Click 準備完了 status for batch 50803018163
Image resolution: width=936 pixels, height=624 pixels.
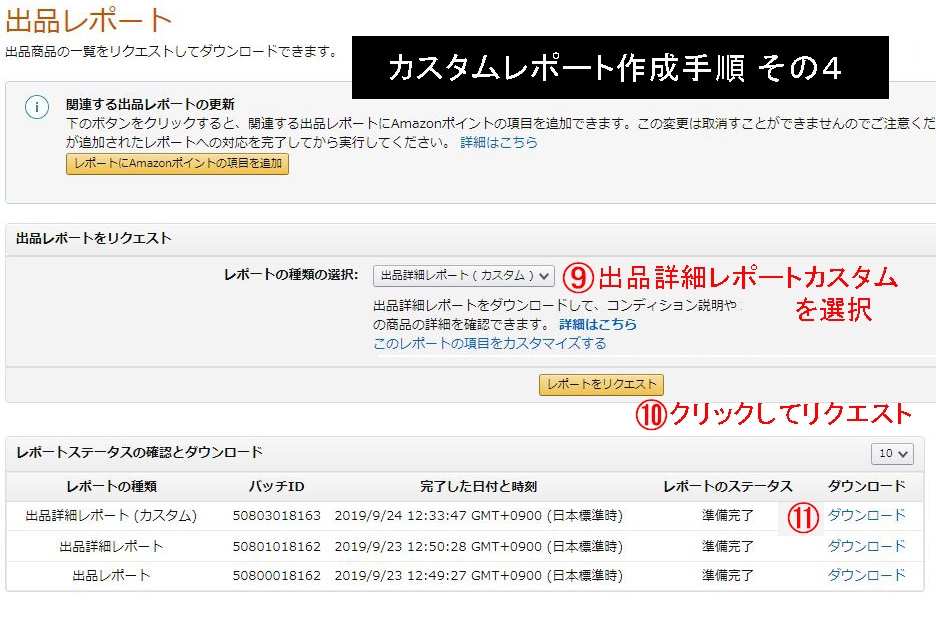pyautogui.click(x=728, y=515)
